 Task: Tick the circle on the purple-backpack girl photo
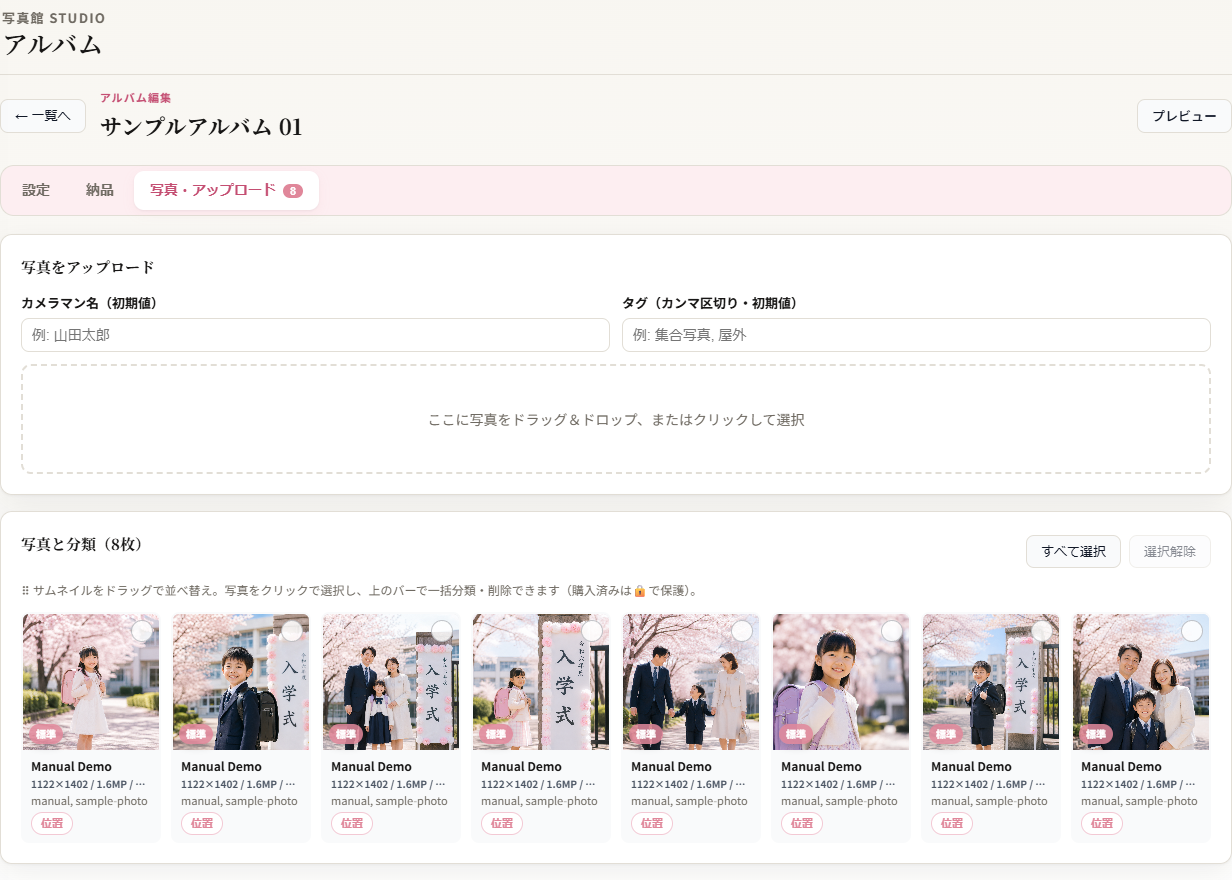[892, 631]
